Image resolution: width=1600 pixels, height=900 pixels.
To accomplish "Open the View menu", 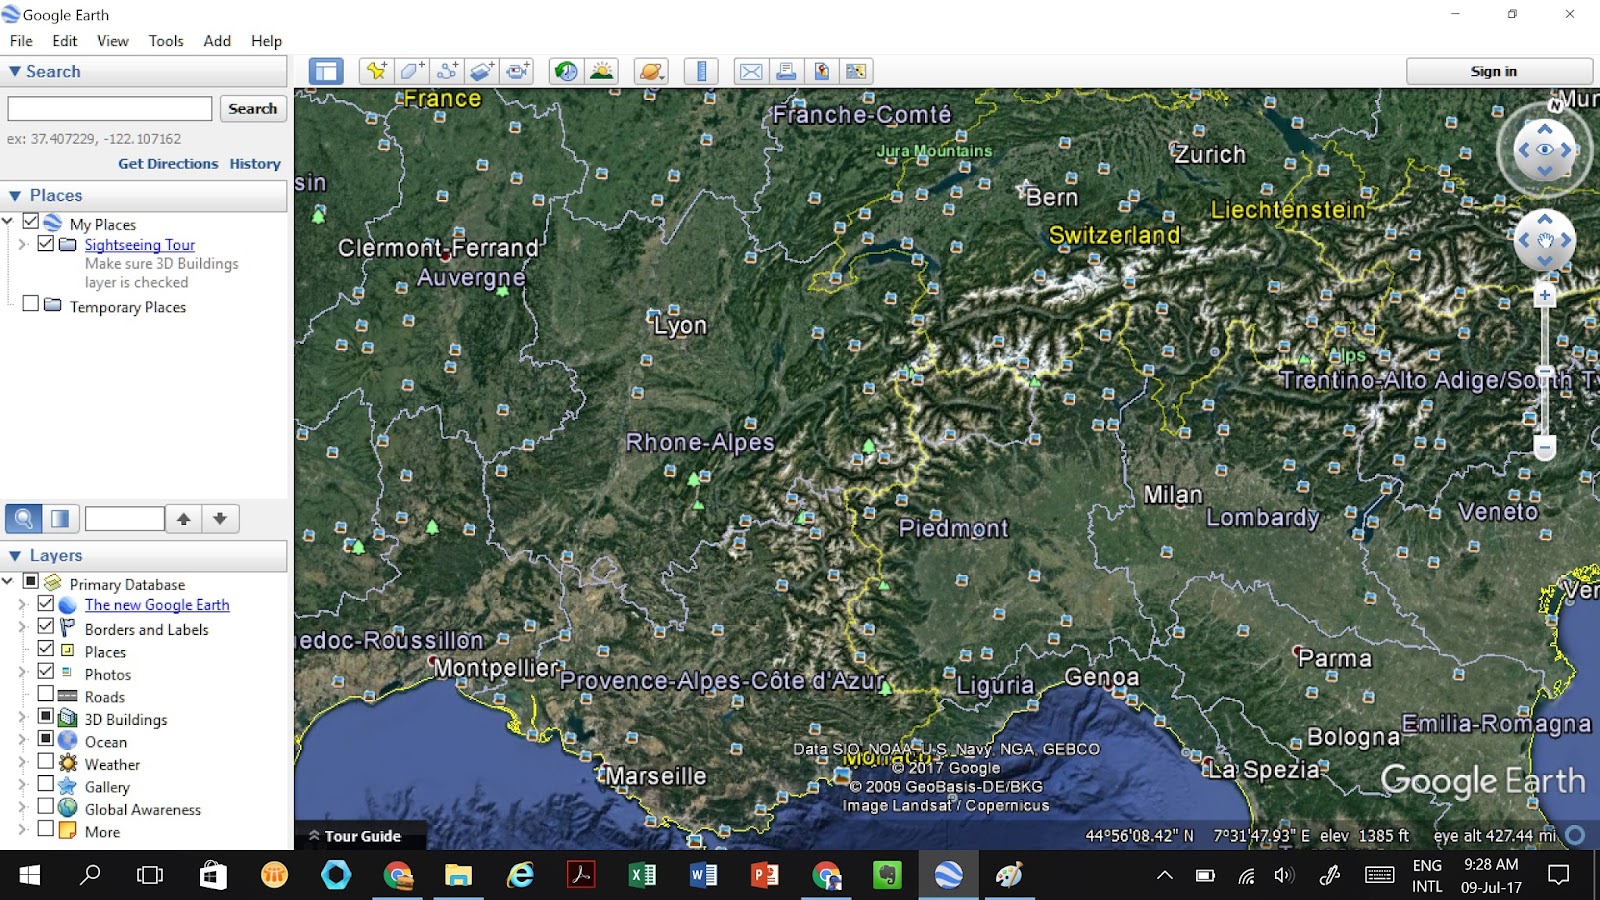I will pyautogui.click(x=112, y=41).
